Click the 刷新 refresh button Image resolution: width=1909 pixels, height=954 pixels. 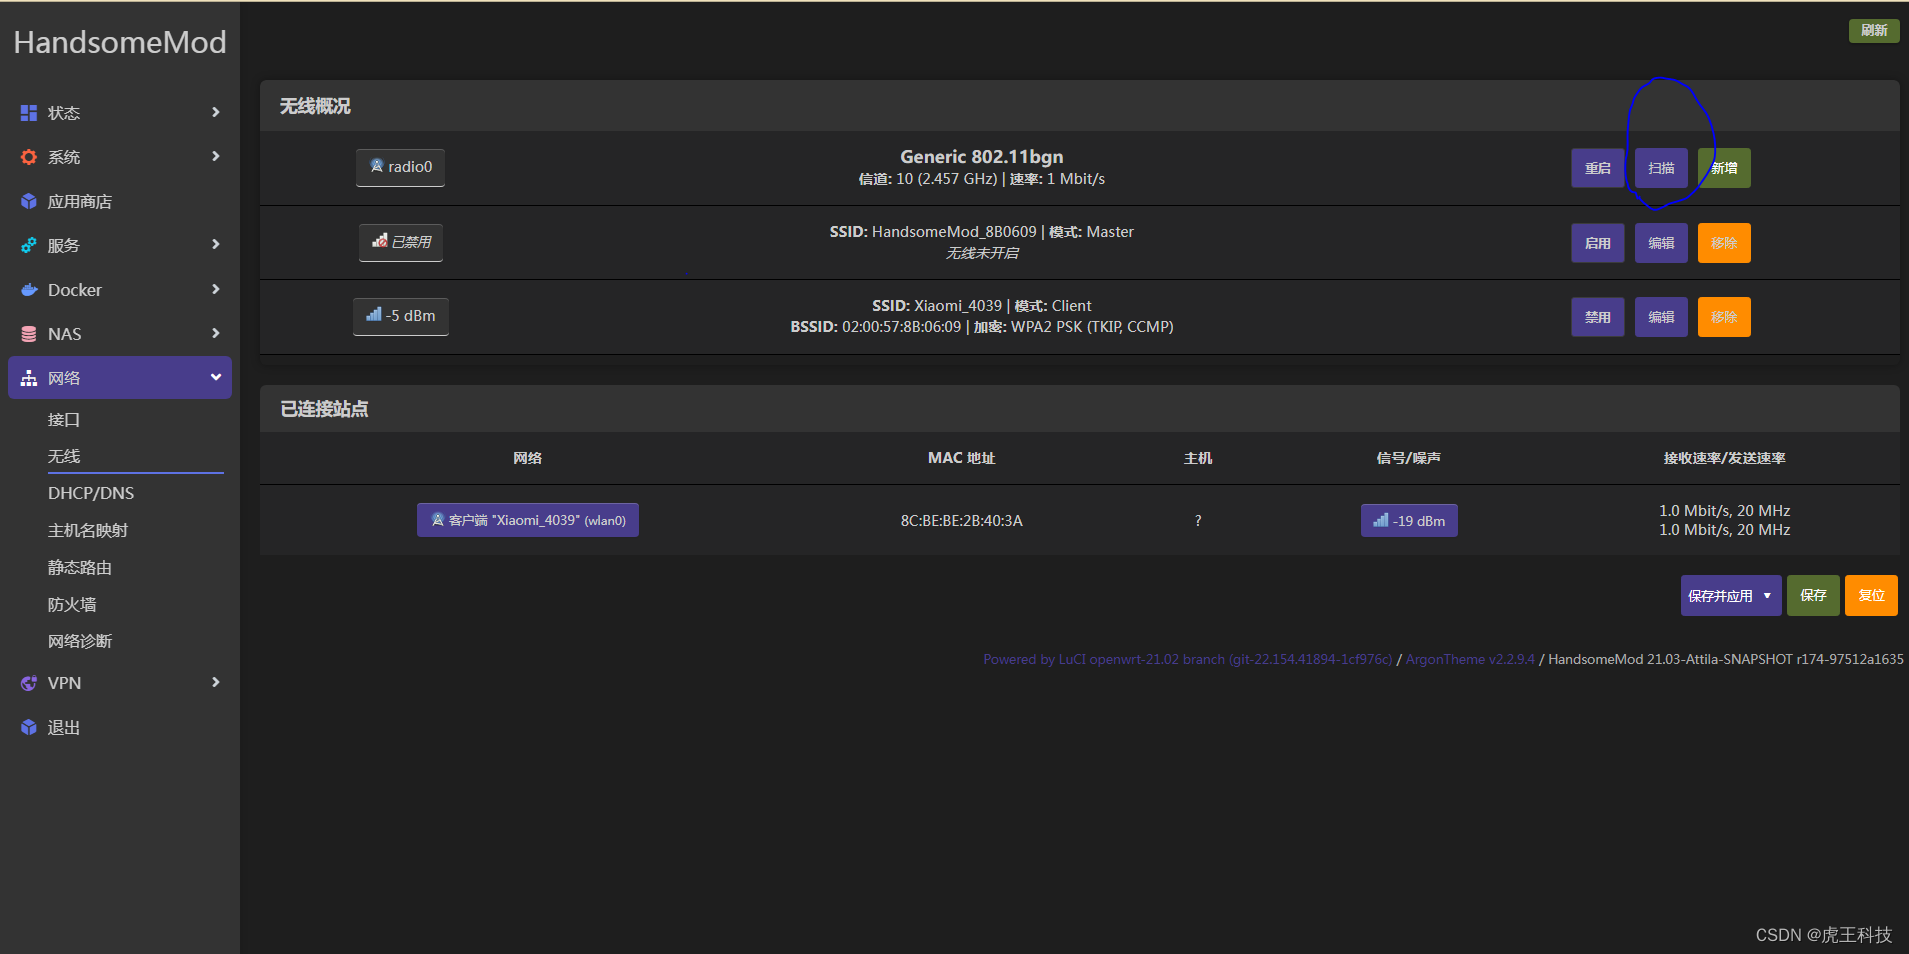(x=1874, y=30)
